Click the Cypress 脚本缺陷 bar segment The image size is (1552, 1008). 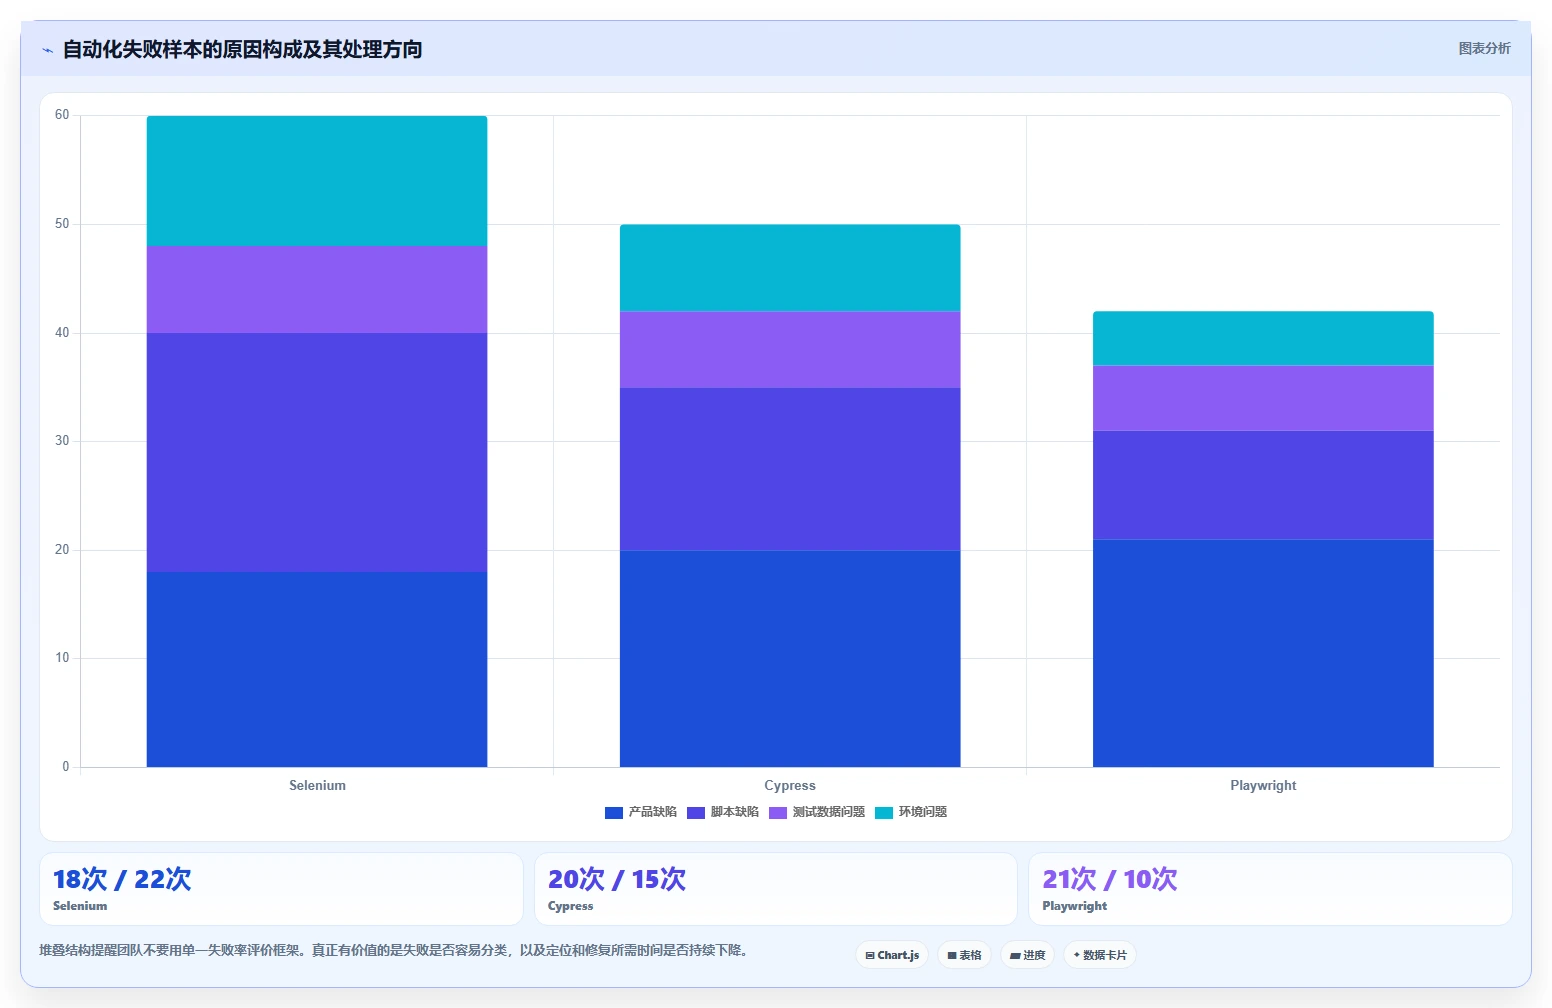790,469
